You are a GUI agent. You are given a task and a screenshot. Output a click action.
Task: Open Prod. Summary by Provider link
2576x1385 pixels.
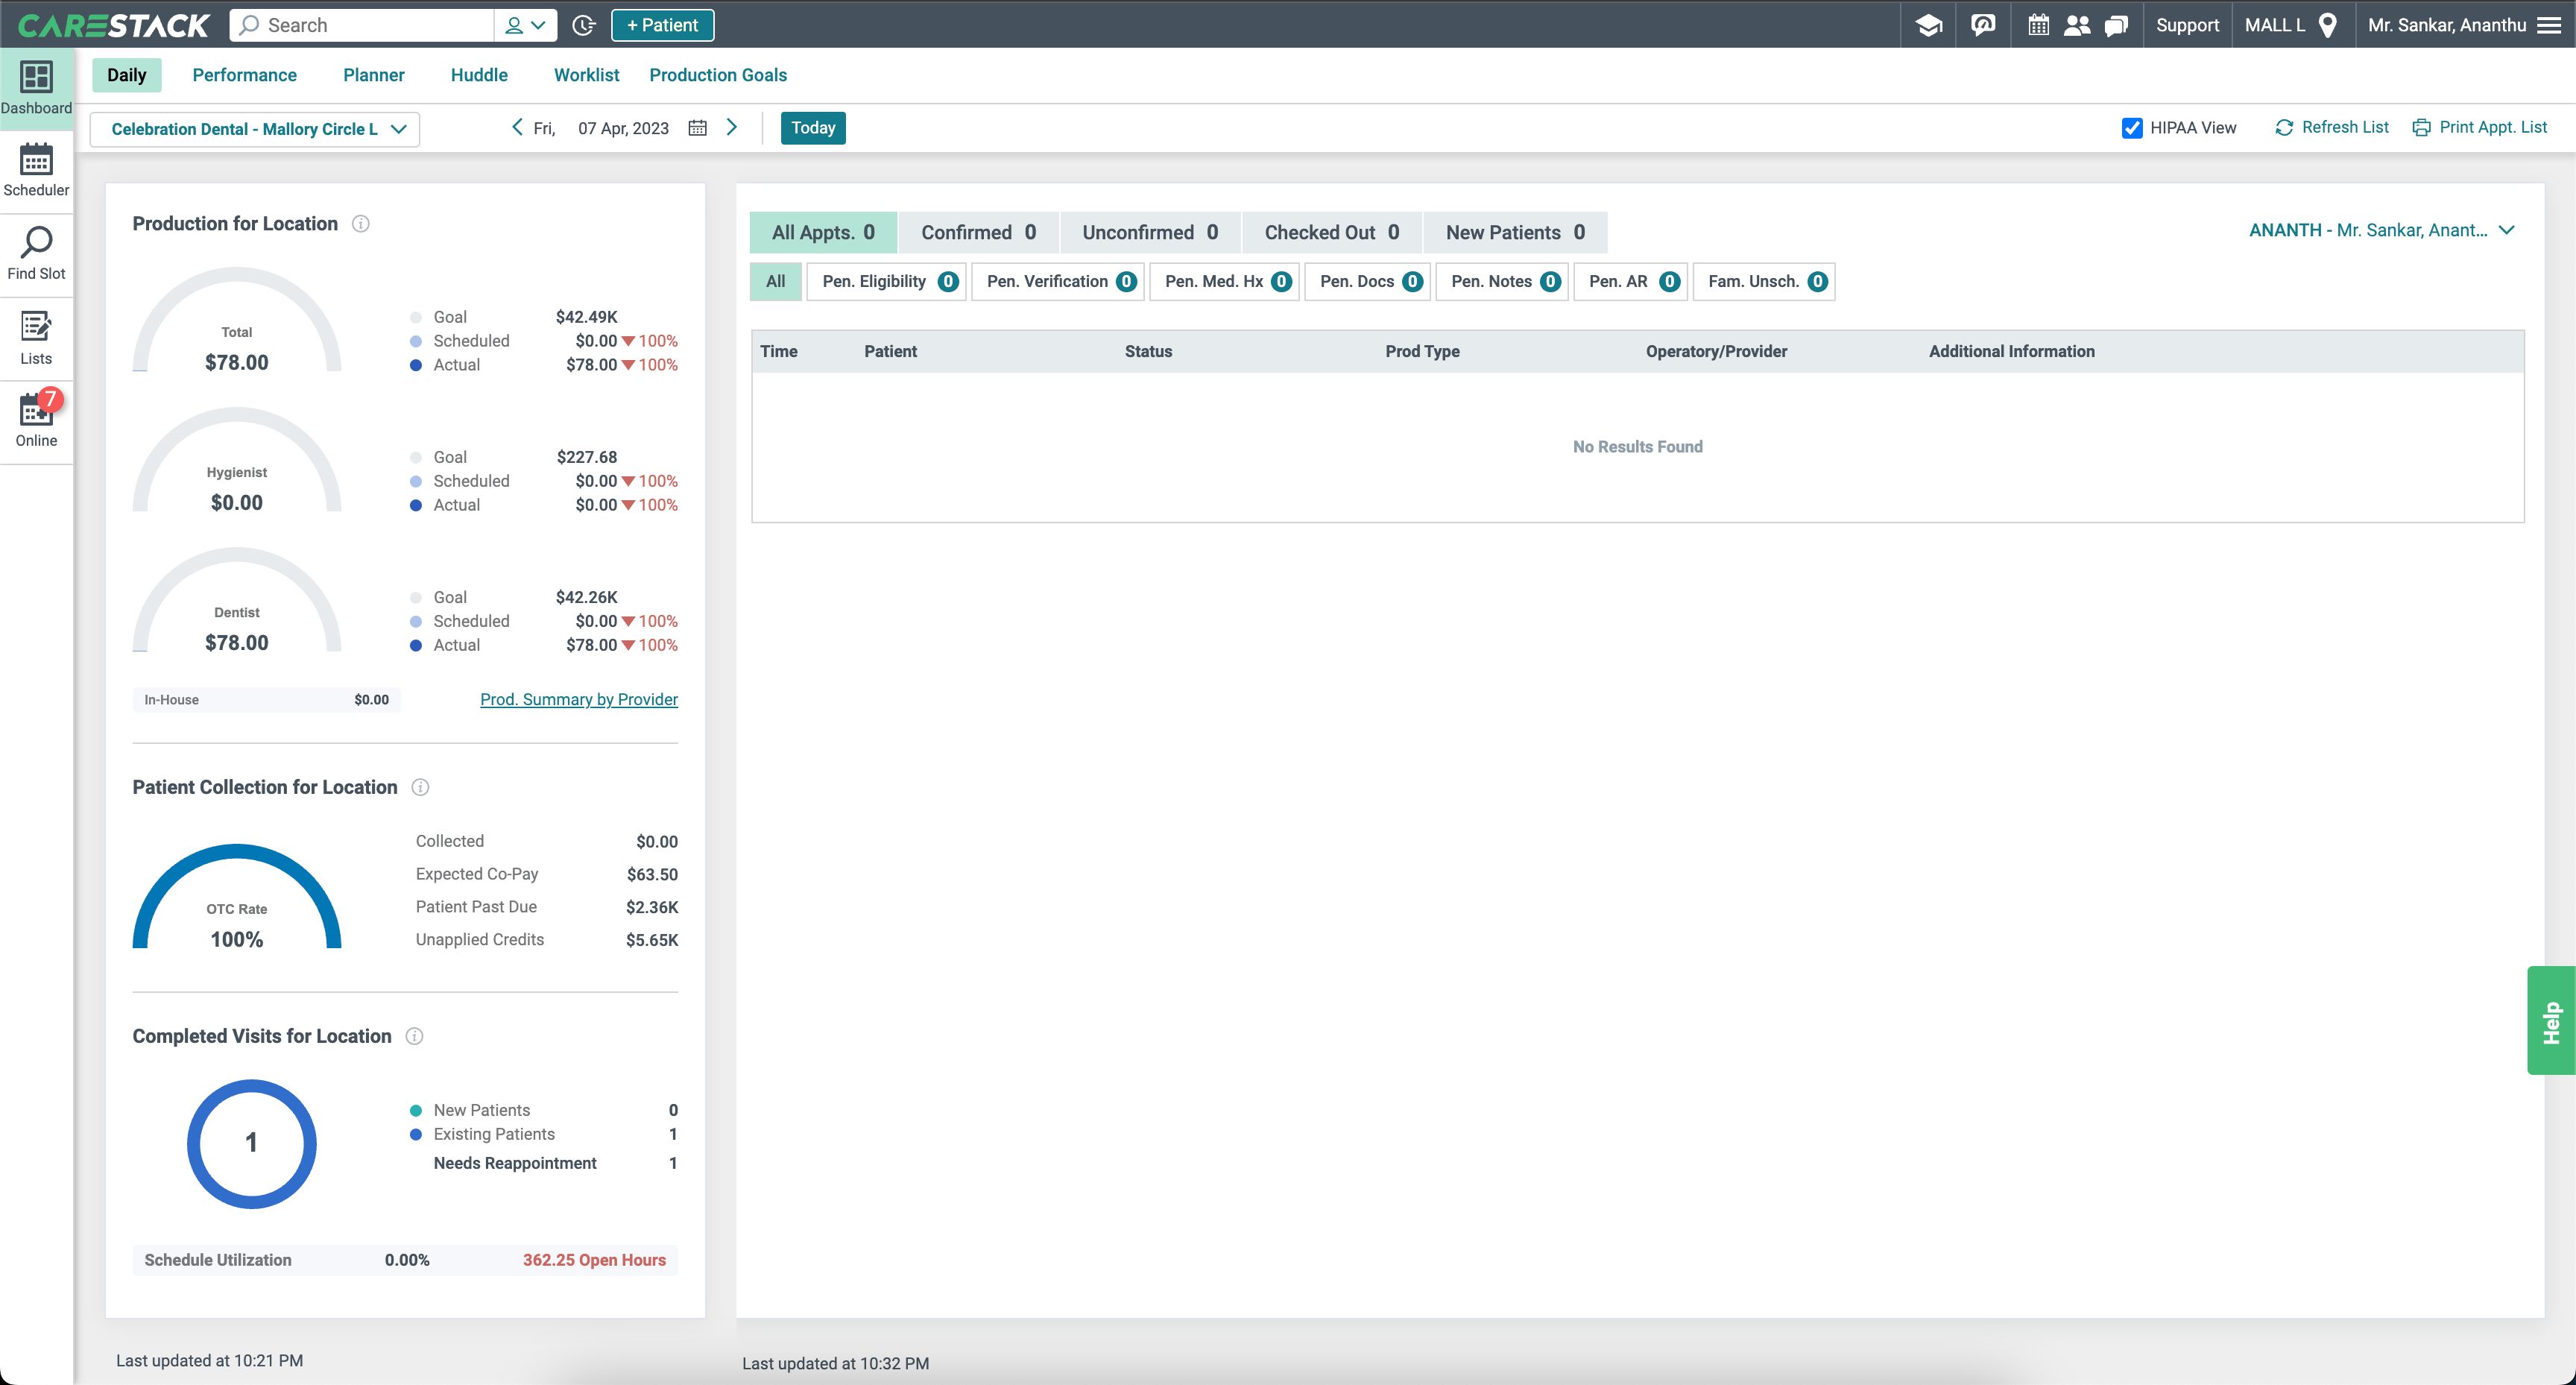[579, 699]
